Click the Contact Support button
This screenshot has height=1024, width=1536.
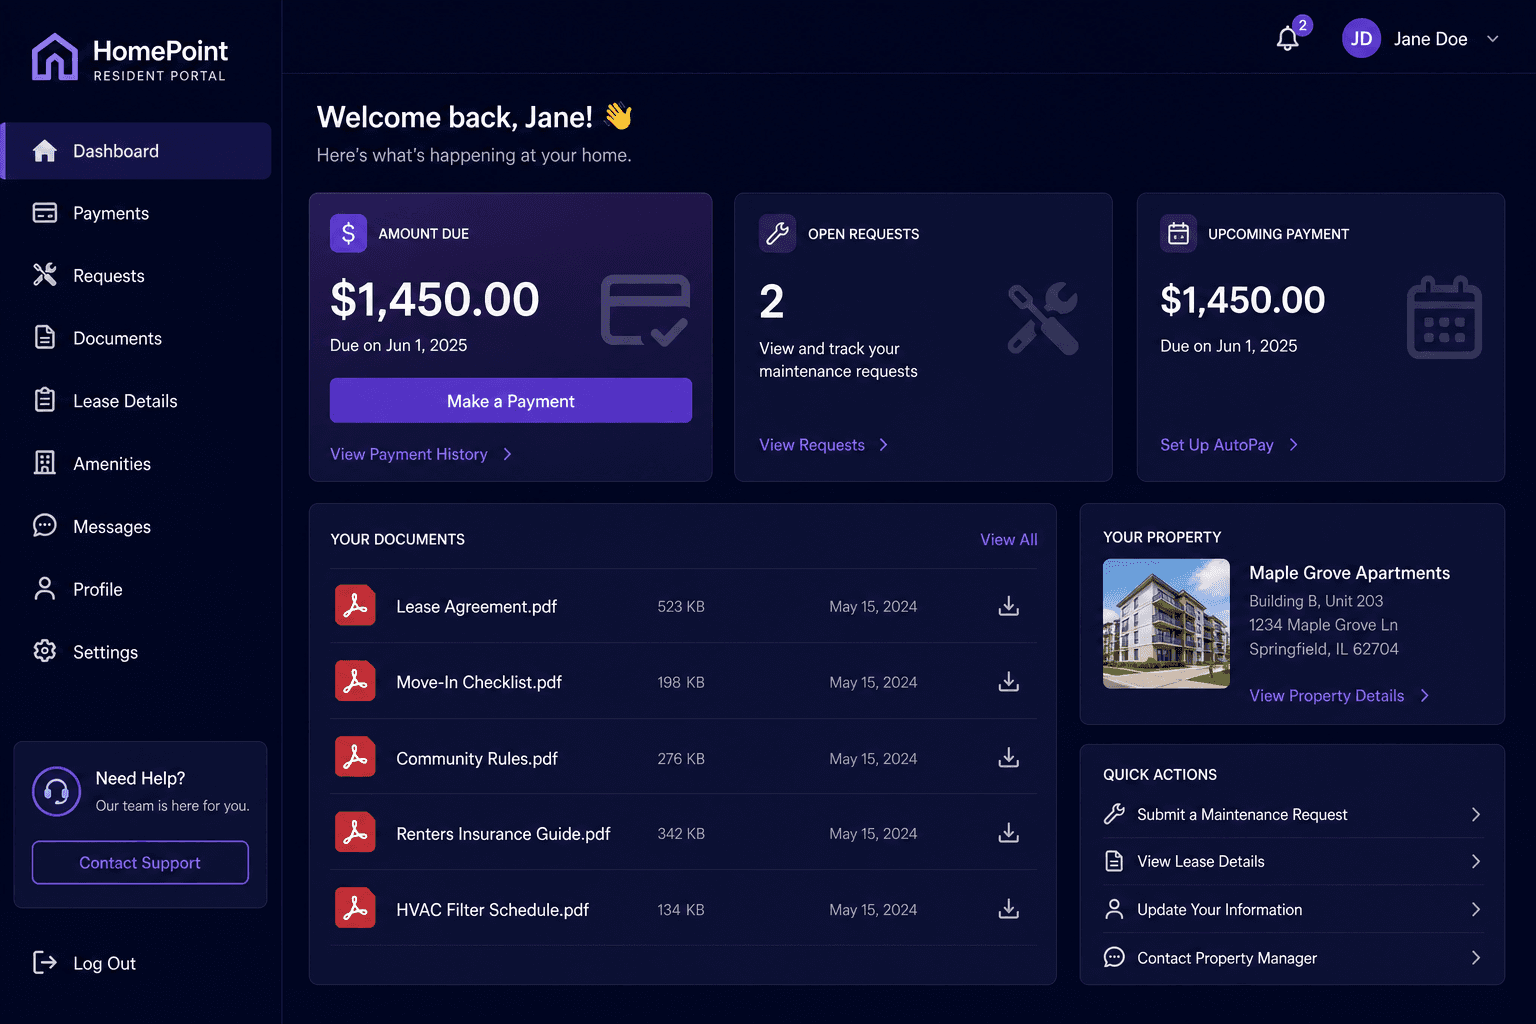(x=140, y=862)
